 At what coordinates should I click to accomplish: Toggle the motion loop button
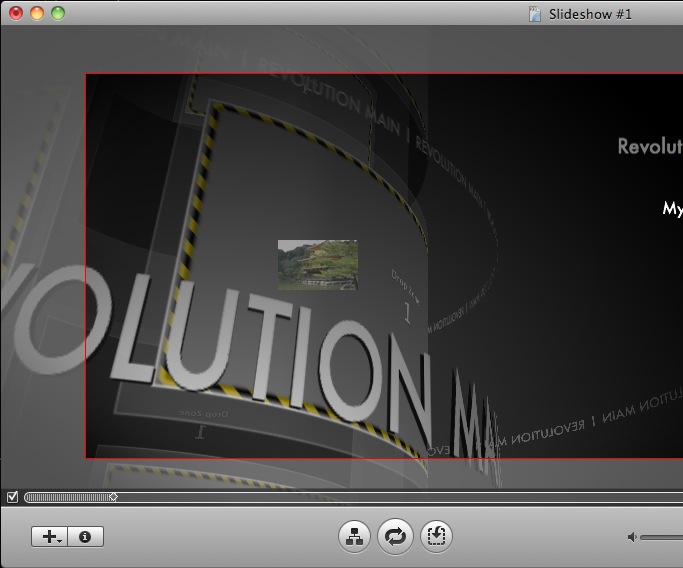(395, 536)
